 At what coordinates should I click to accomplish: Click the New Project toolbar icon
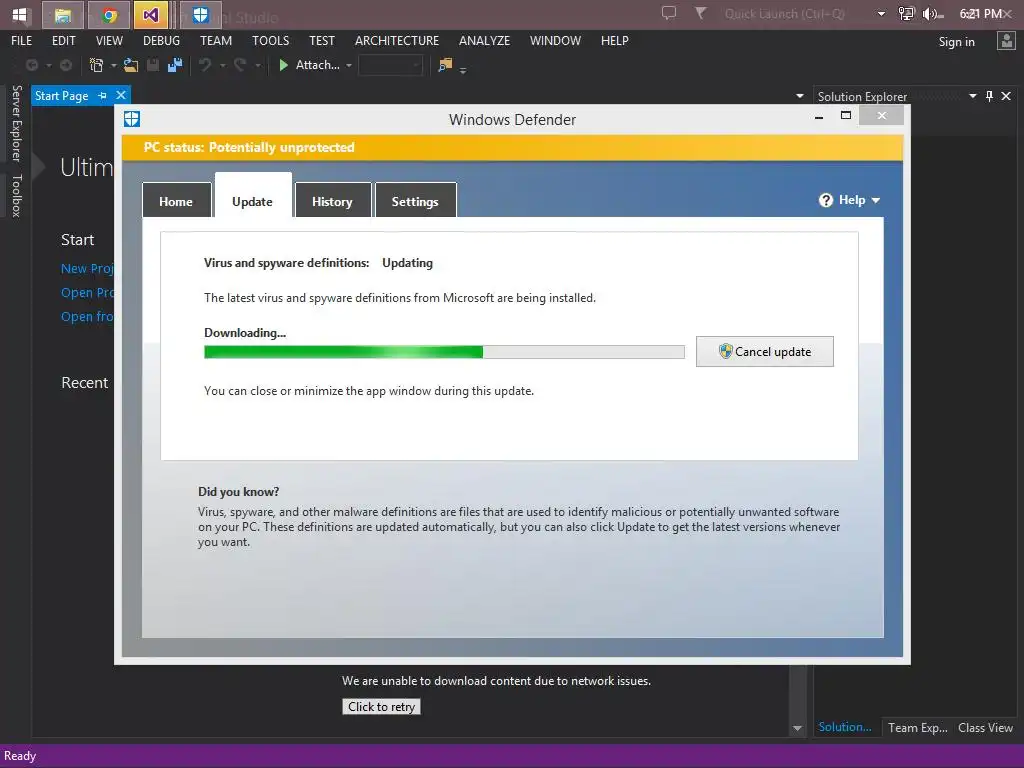[x=96, y=65]
